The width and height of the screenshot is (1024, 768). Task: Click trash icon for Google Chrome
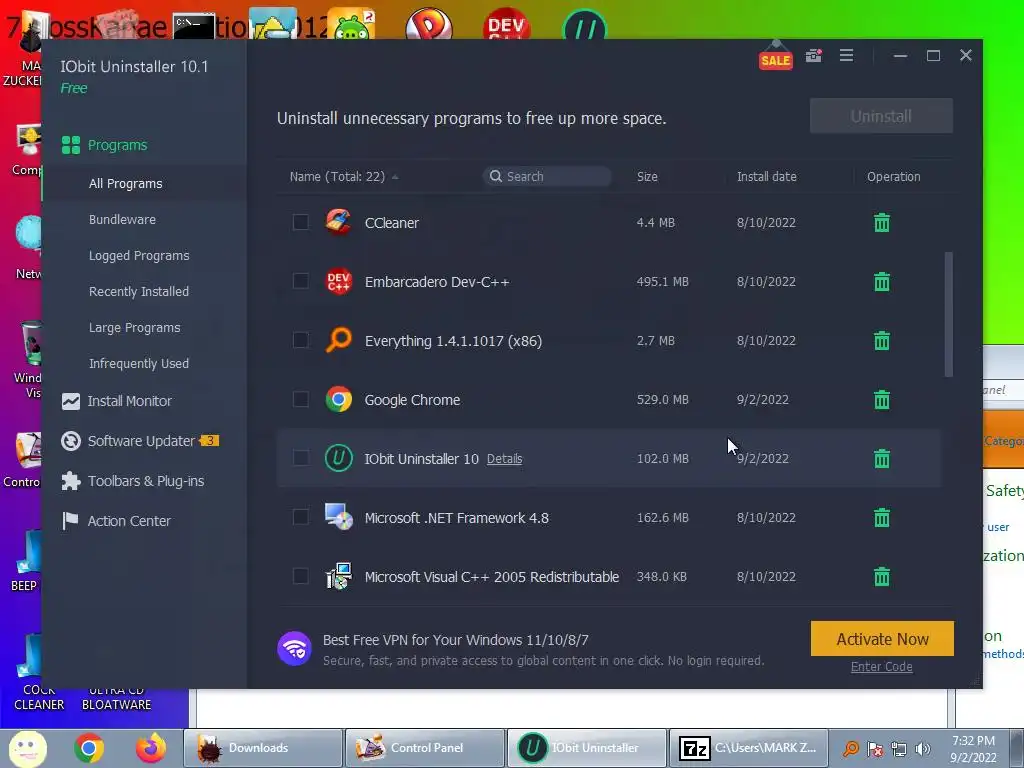coord(882,400)
